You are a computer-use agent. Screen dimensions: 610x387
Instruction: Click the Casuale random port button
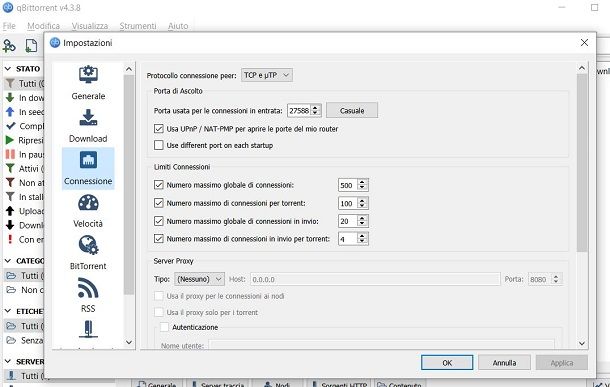pos(352,110)
